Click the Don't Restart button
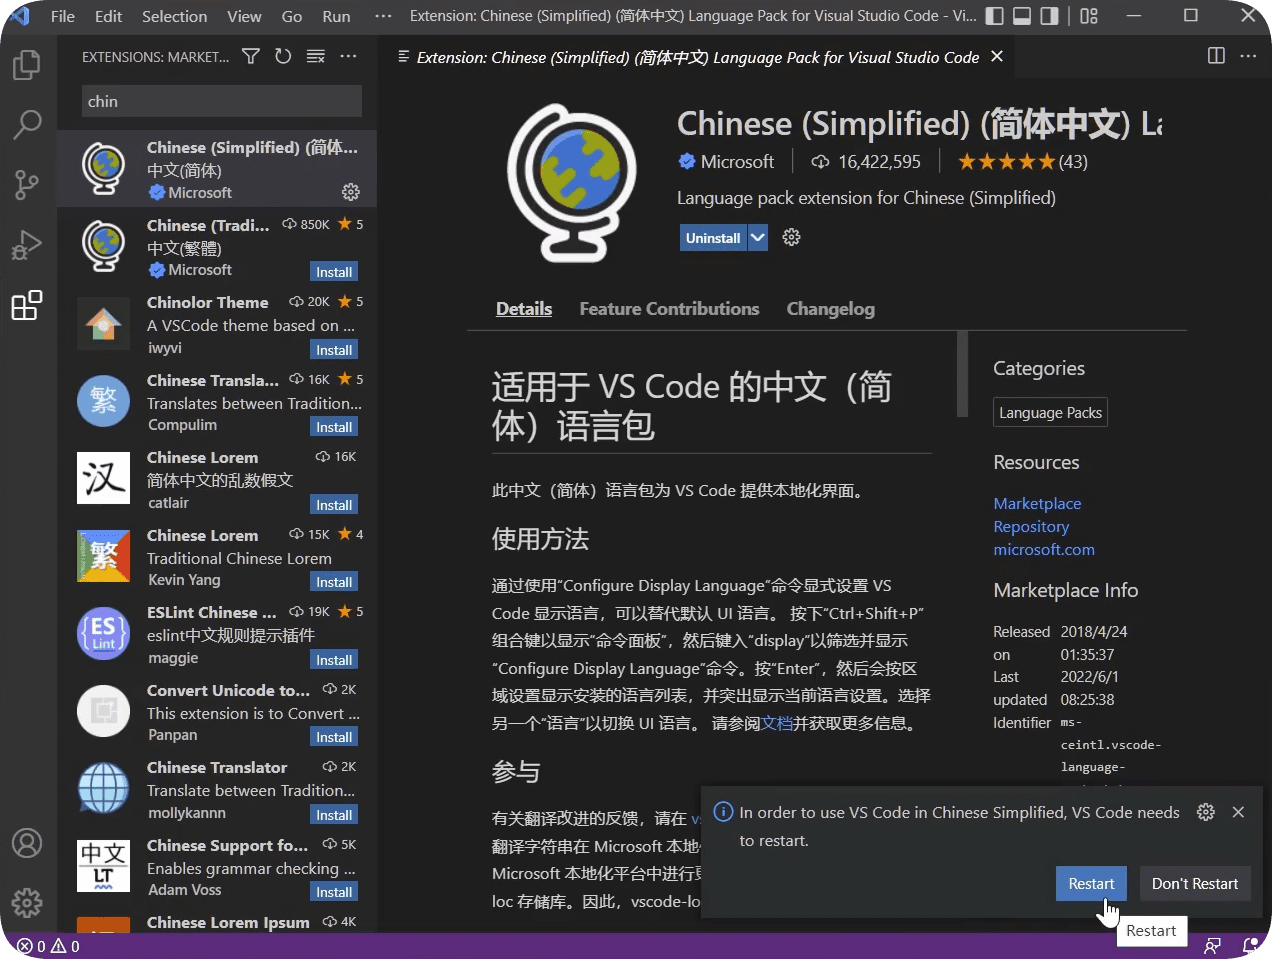Viewport: 1272px width, 959px height. point(1194,884)
